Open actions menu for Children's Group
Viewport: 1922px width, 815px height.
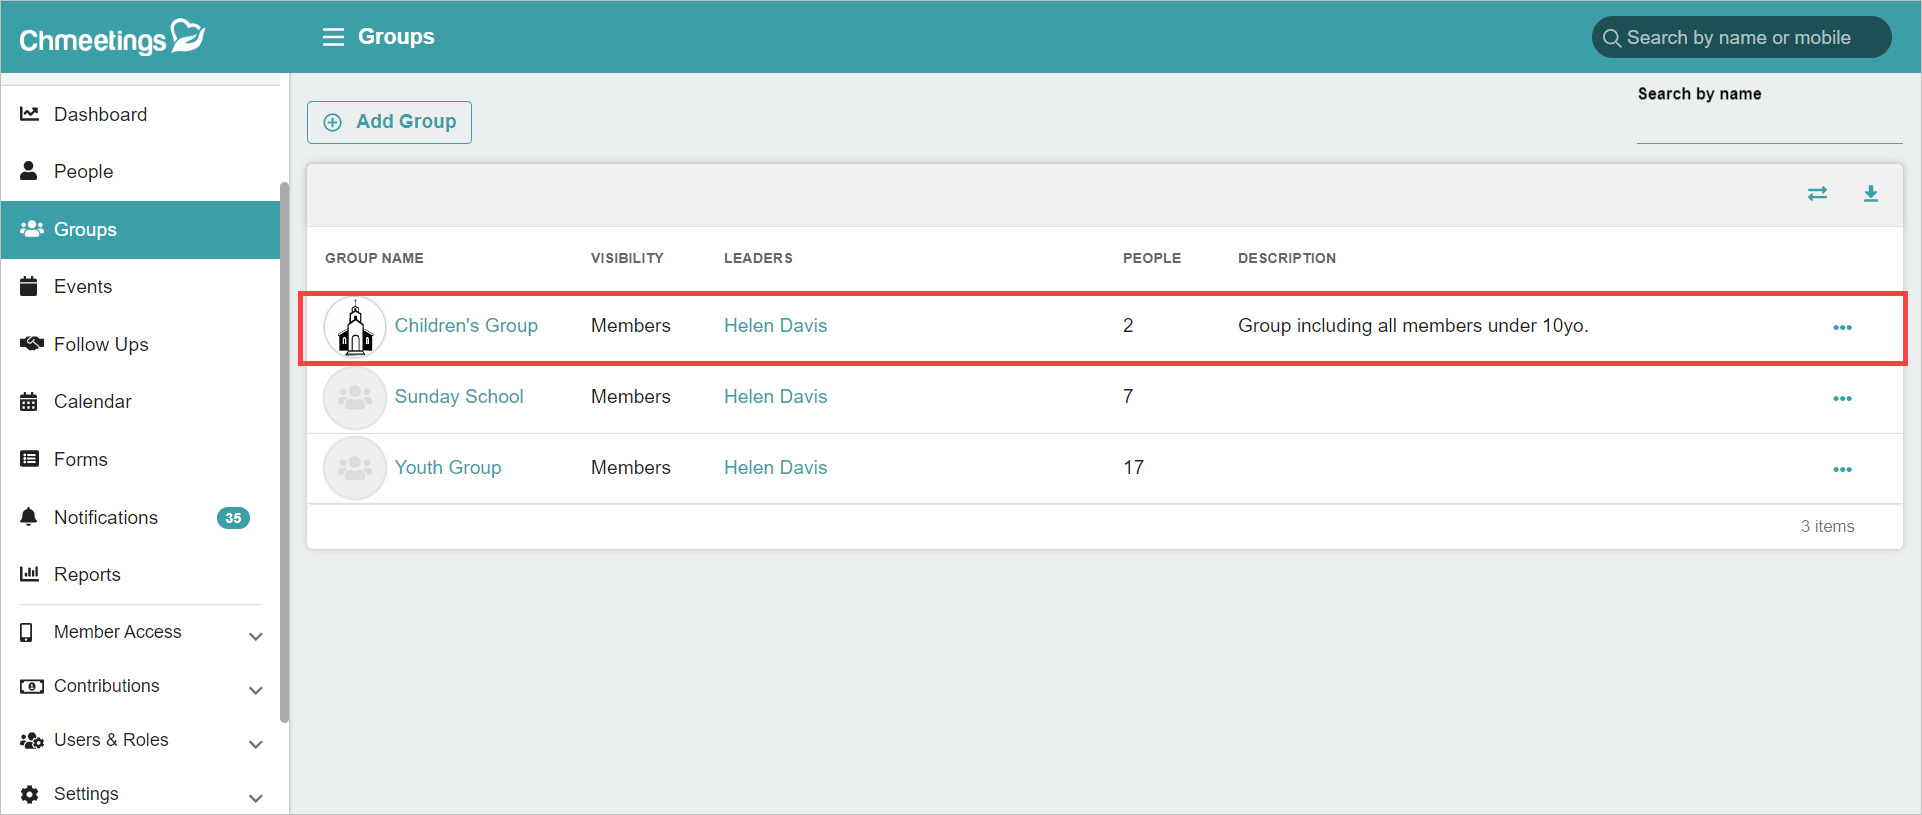coord(1843,328)
